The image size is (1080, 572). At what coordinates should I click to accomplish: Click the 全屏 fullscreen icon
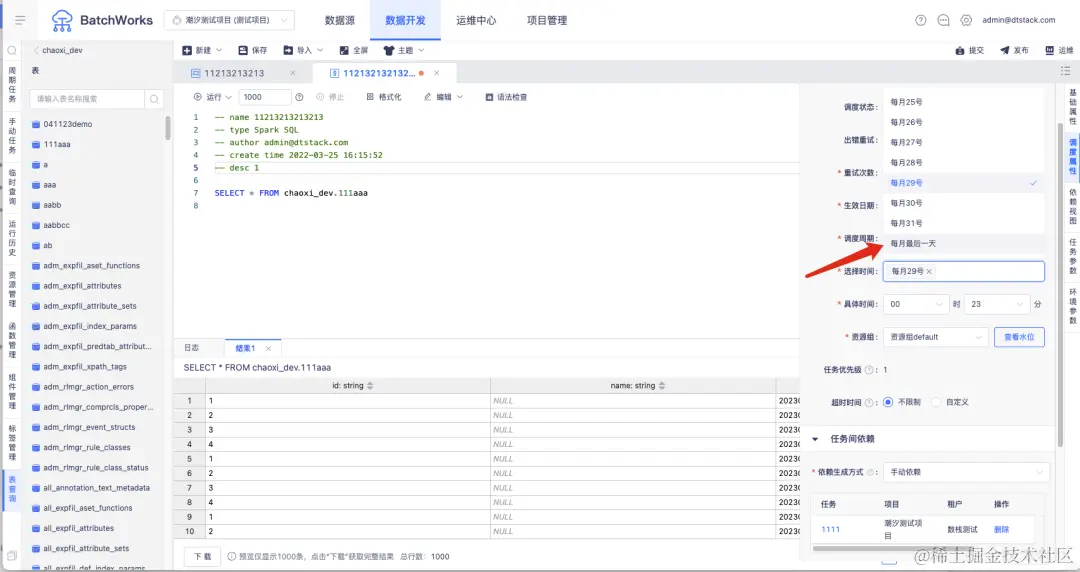coord(344,50)
